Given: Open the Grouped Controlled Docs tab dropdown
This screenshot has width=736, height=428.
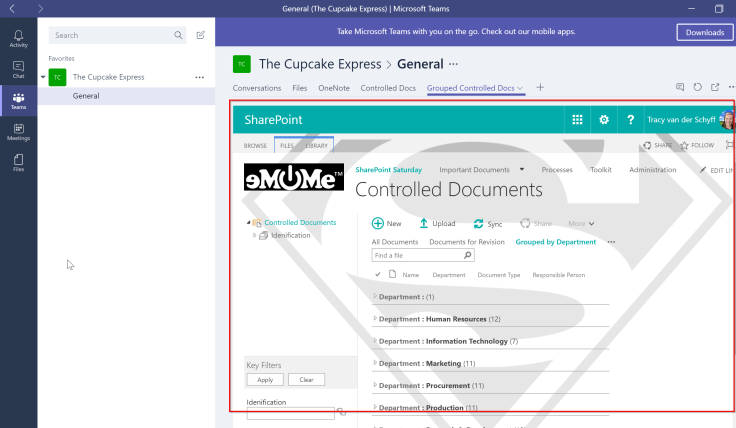Looking at the screenshot, I should [521, 89].
